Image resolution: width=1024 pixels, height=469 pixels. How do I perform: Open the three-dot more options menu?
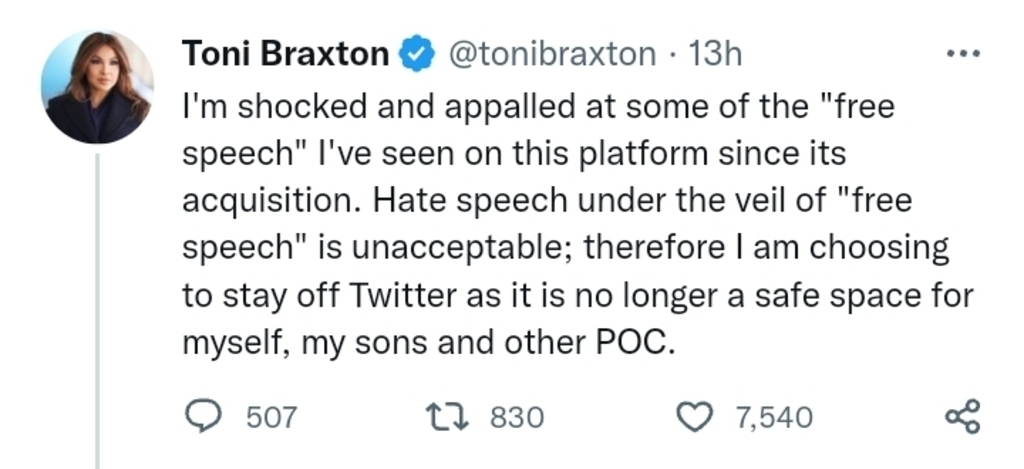[x=963, y=54]
